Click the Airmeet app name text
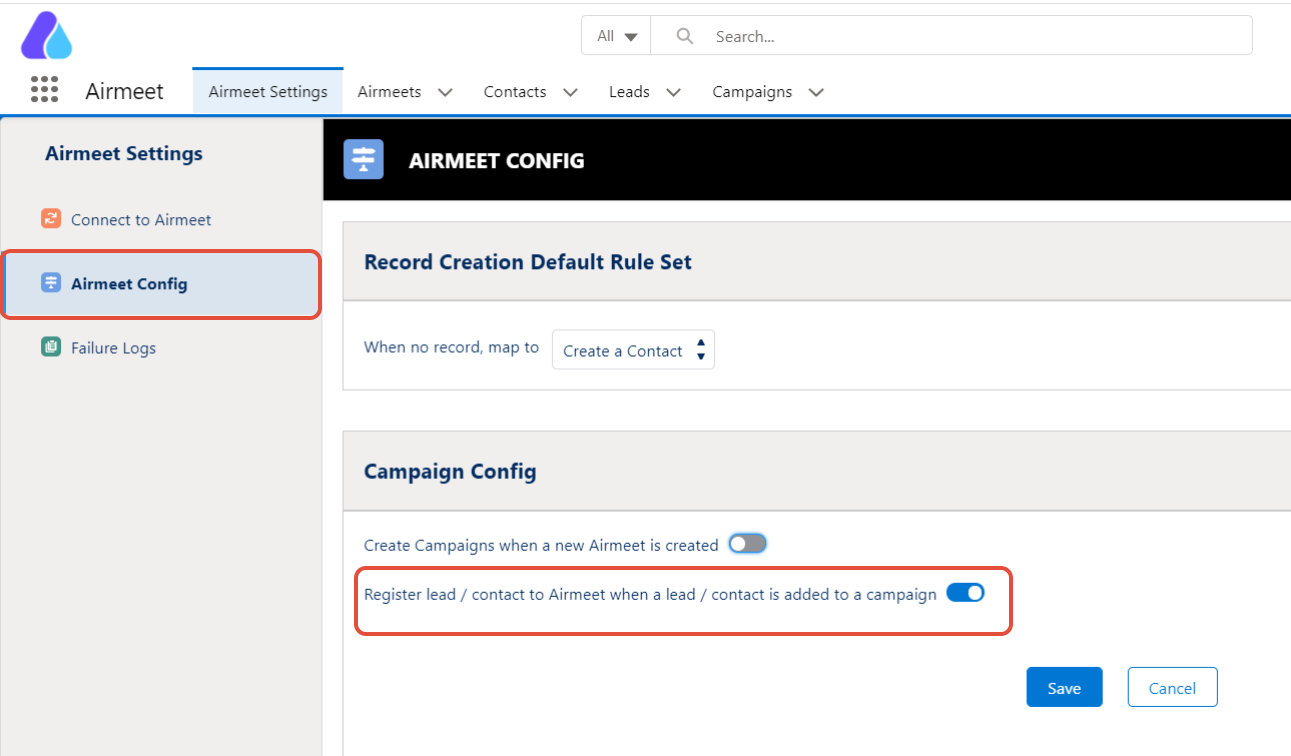1291x756 pixels. 124,91
